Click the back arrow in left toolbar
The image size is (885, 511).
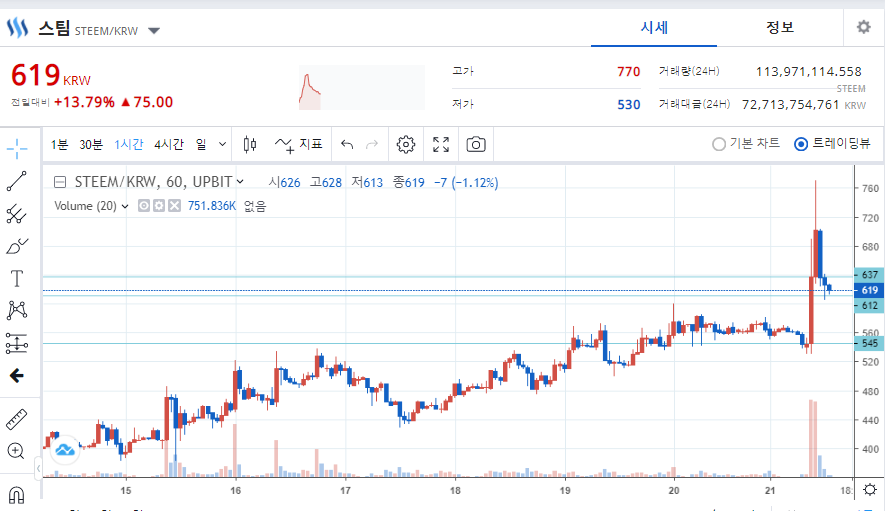tap(17, 376)
